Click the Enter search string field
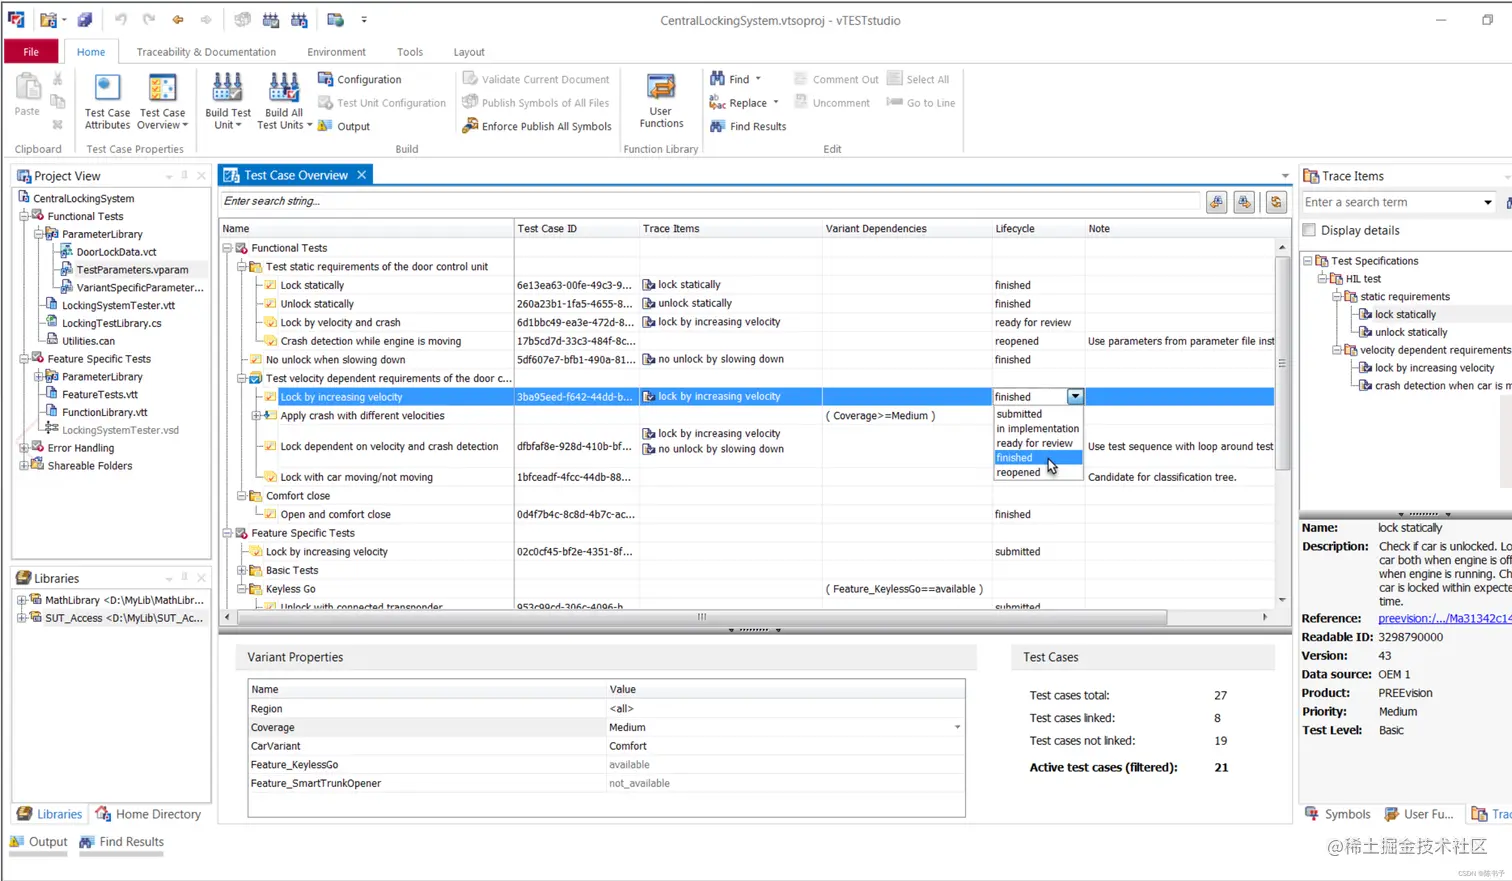The image size is (1512, 881). [x=710, y=201]
